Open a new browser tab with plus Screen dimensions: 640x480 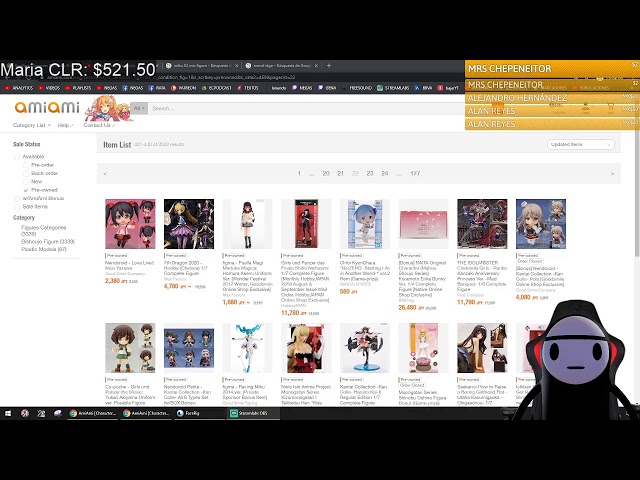tap(329, 65)
